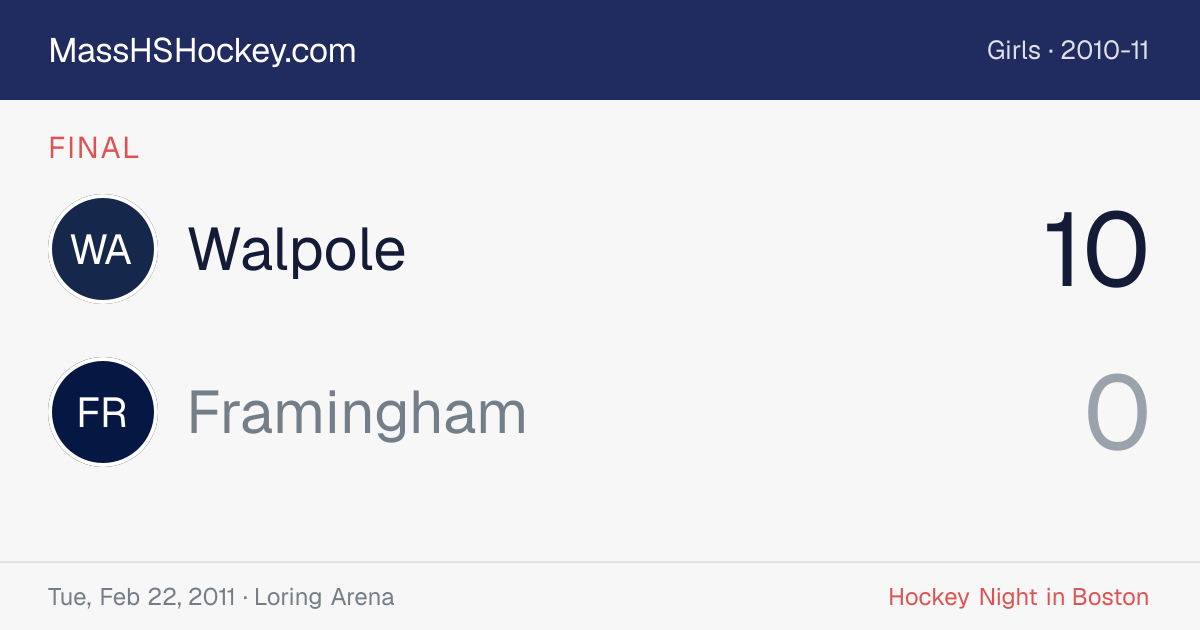Click Framingham's score of 0
This screenshot has height=630, width=1200.
(x=1117, y=412)
